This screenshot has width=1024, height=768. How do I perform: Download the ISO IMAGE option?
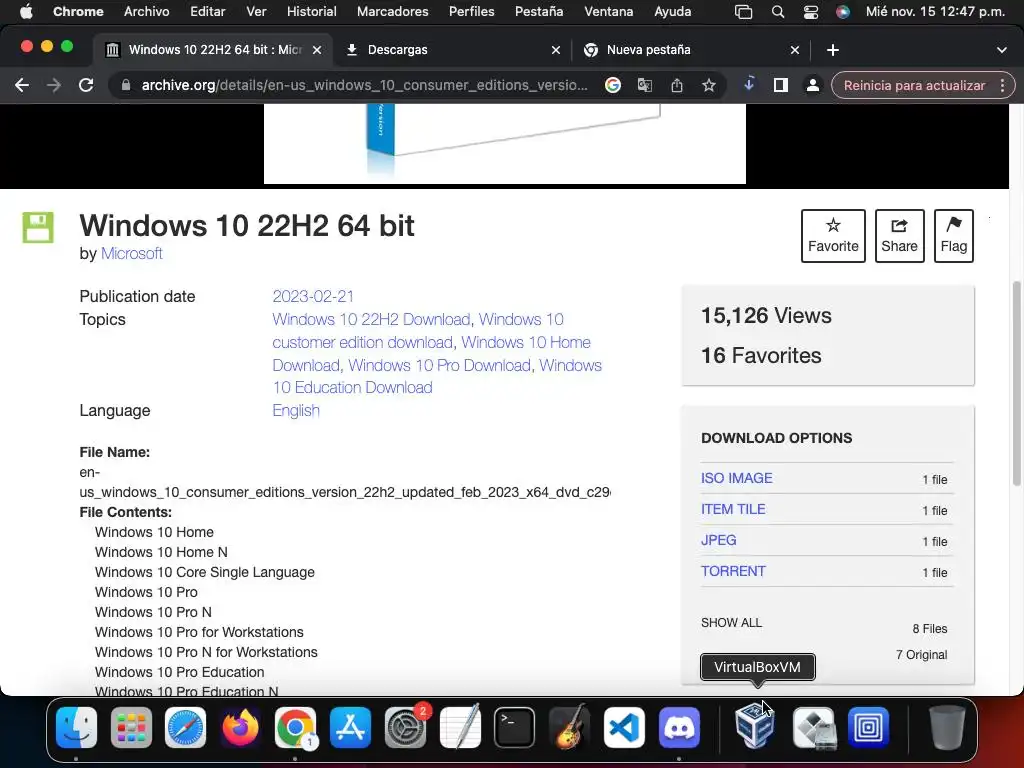point(737,478)
